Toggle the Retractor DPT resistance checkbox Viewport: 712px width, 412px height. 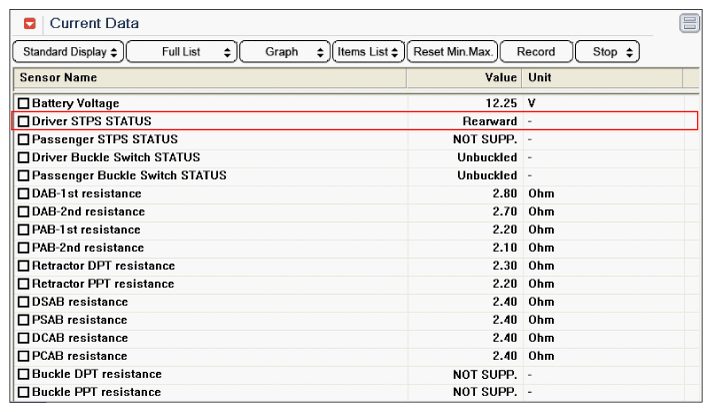tap(24, 266)
